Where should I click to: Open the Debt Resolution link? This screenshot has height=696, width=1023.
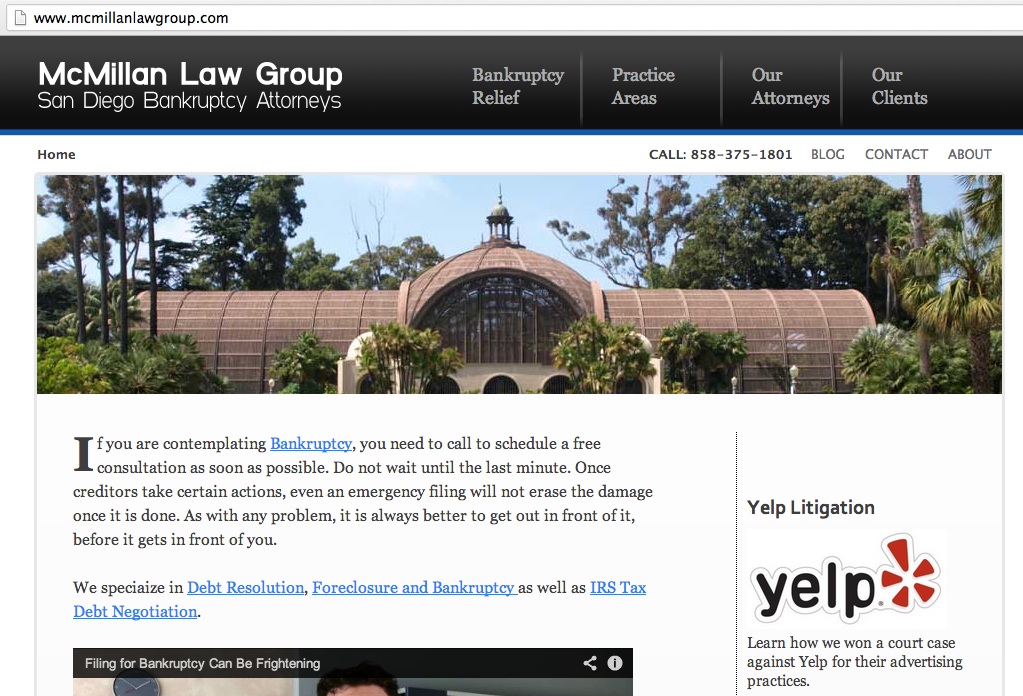pos(245,588)
